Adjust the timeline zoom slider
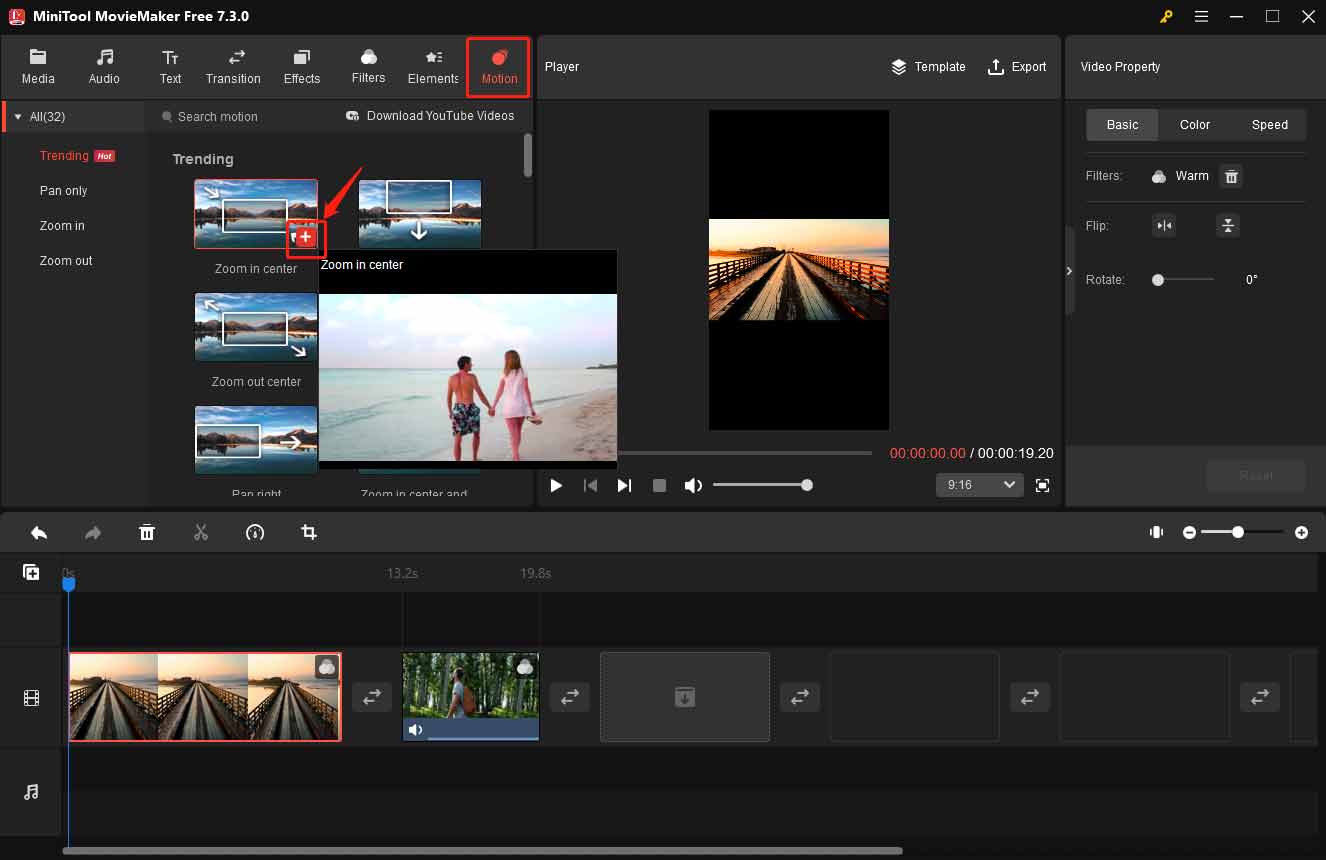This screenshot has width=1326, height=860. [x=1243, y=533]
